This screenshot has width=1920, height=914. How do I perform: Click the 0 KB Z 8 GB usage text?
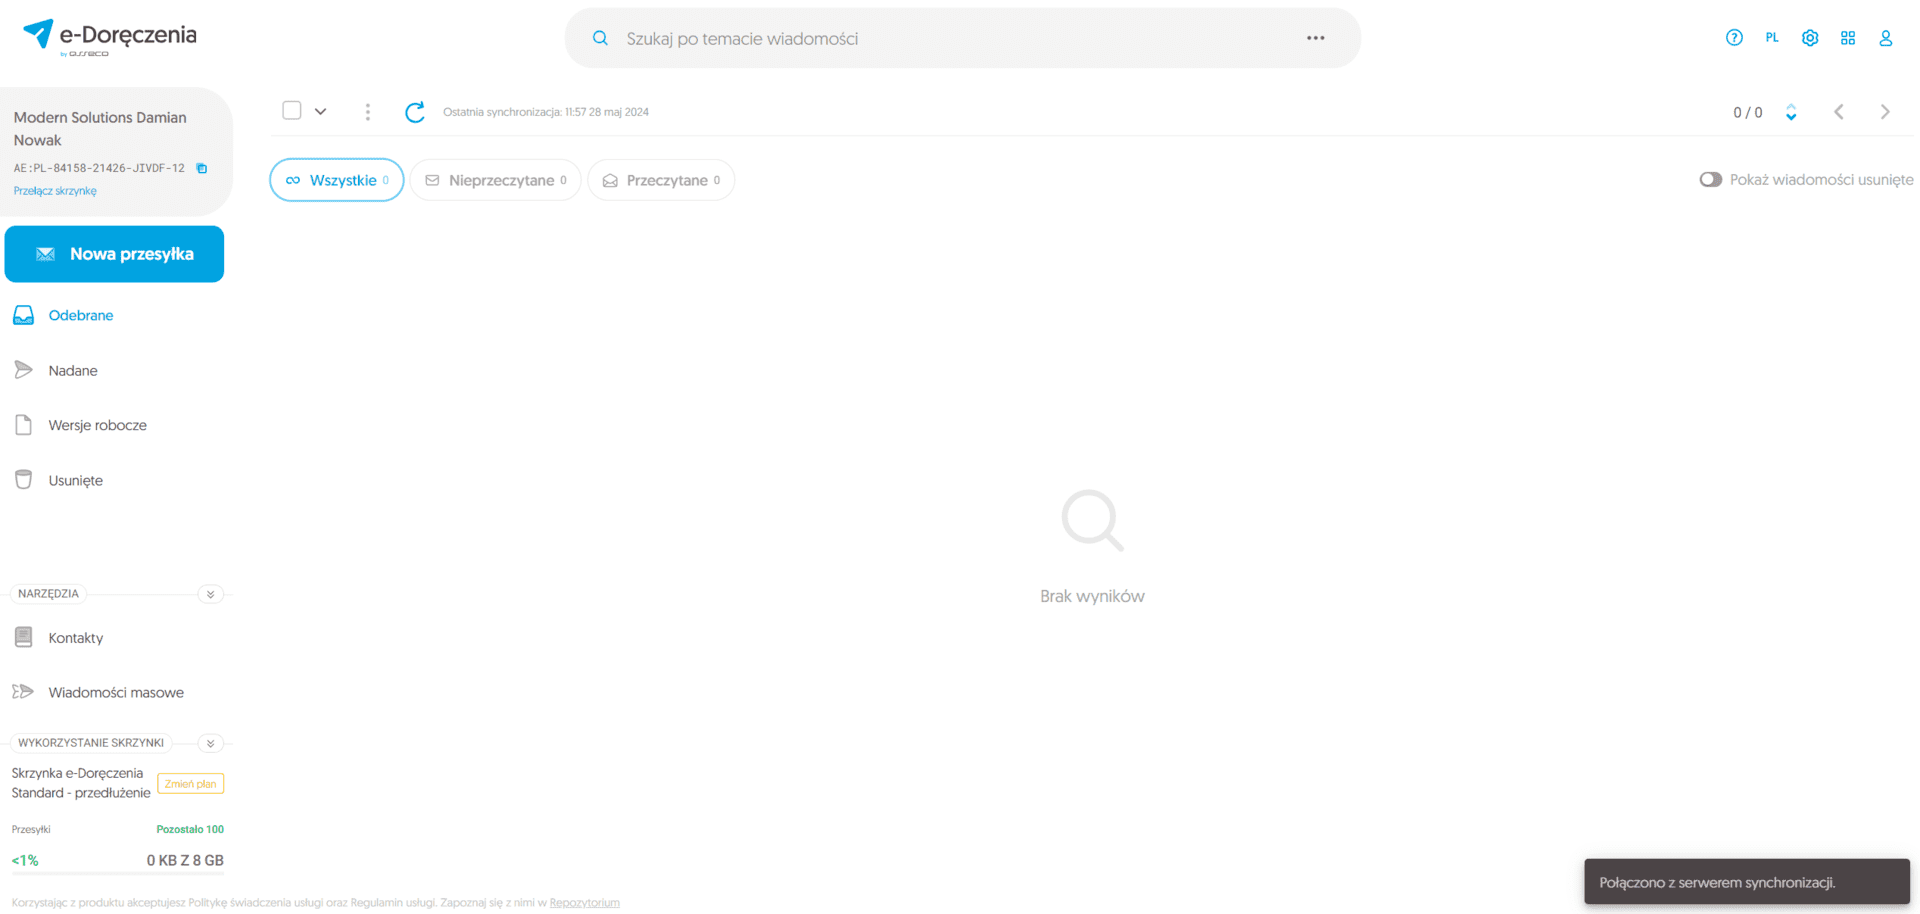point(185,860)
